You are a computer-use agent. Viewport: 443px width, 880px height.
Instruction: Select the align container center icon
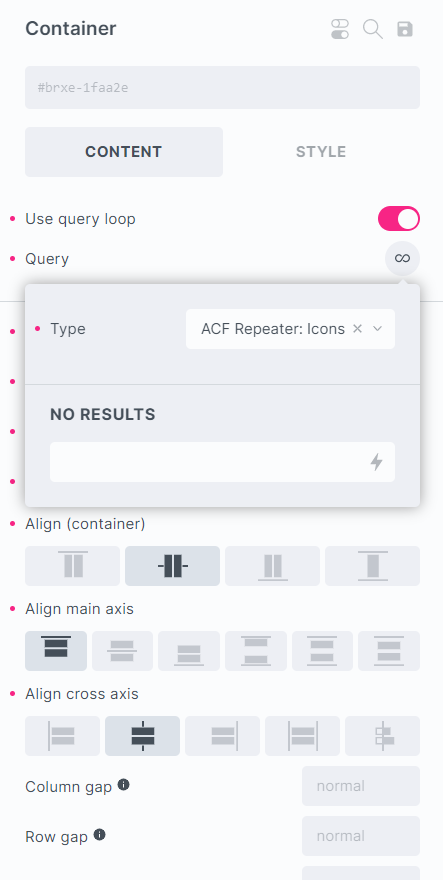pyautogui.click(x=172, y=566)
